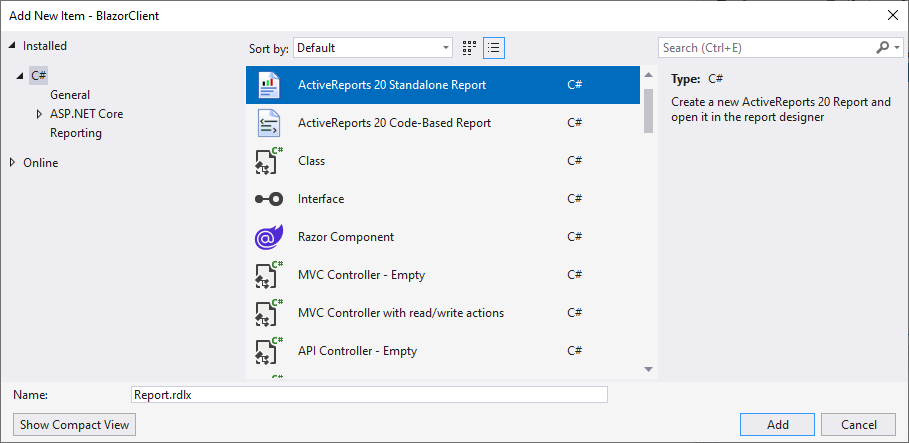
Task: Click the template list scrollbar down arrow
Action: (648, 370)
